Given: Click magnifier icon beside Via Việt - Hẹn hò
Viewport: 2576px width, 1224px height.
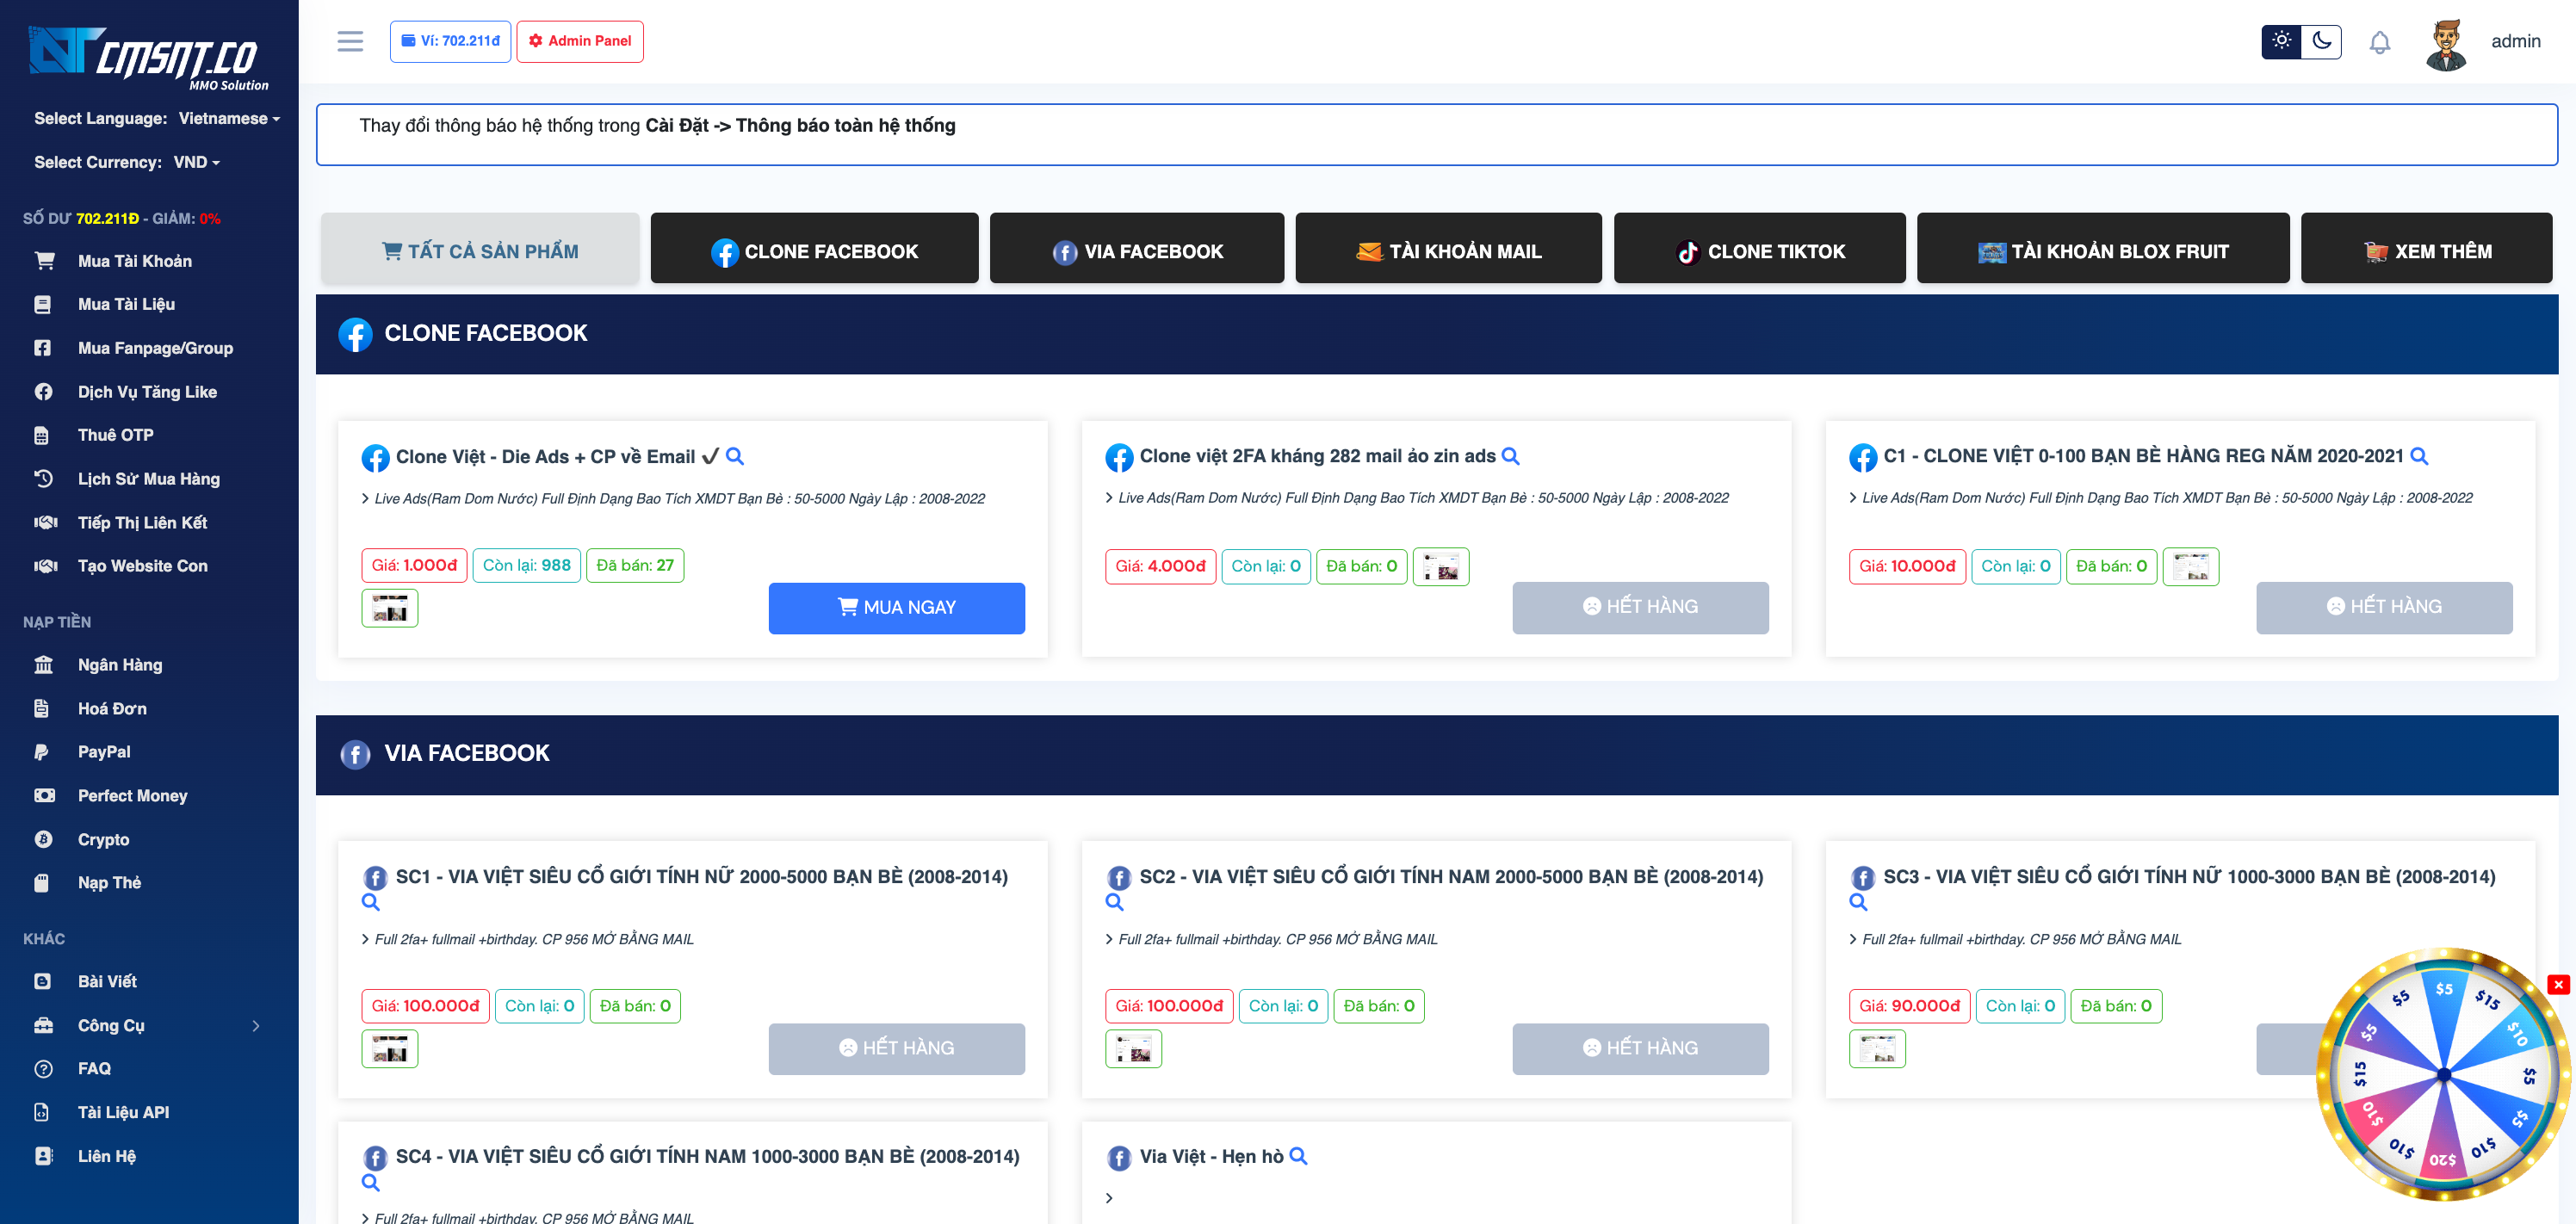Looking at the screenshot, I should pos(1298,1156).
